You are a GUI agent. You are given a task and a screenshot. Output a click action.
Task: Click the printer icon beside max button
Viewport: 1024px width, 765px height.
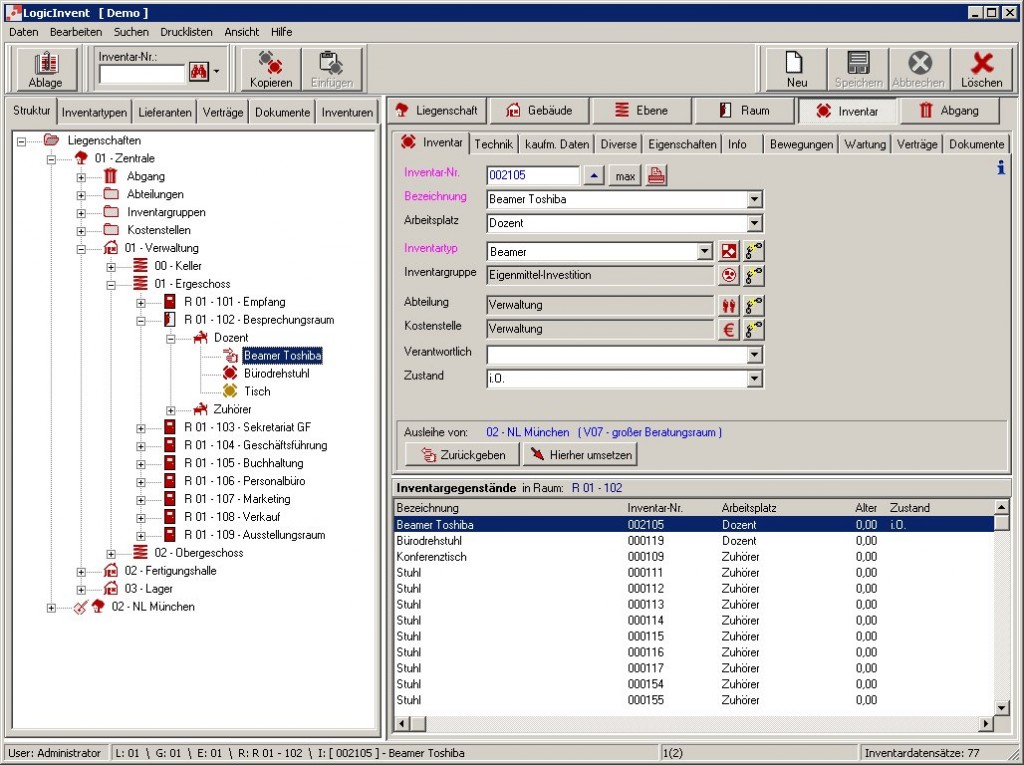coord(656,176)
